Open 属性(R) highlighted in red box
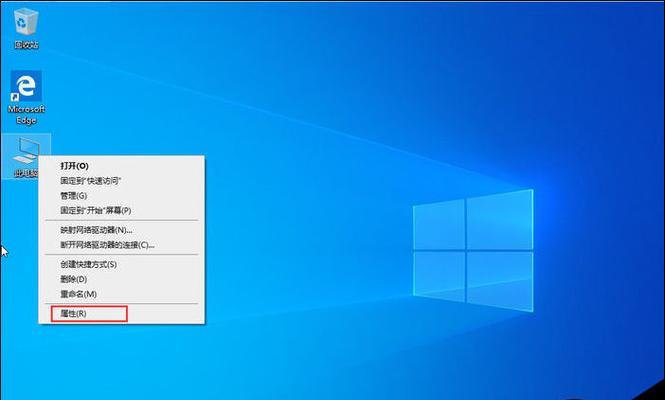This screenshot has height=400, width=665. coord(74,314)
